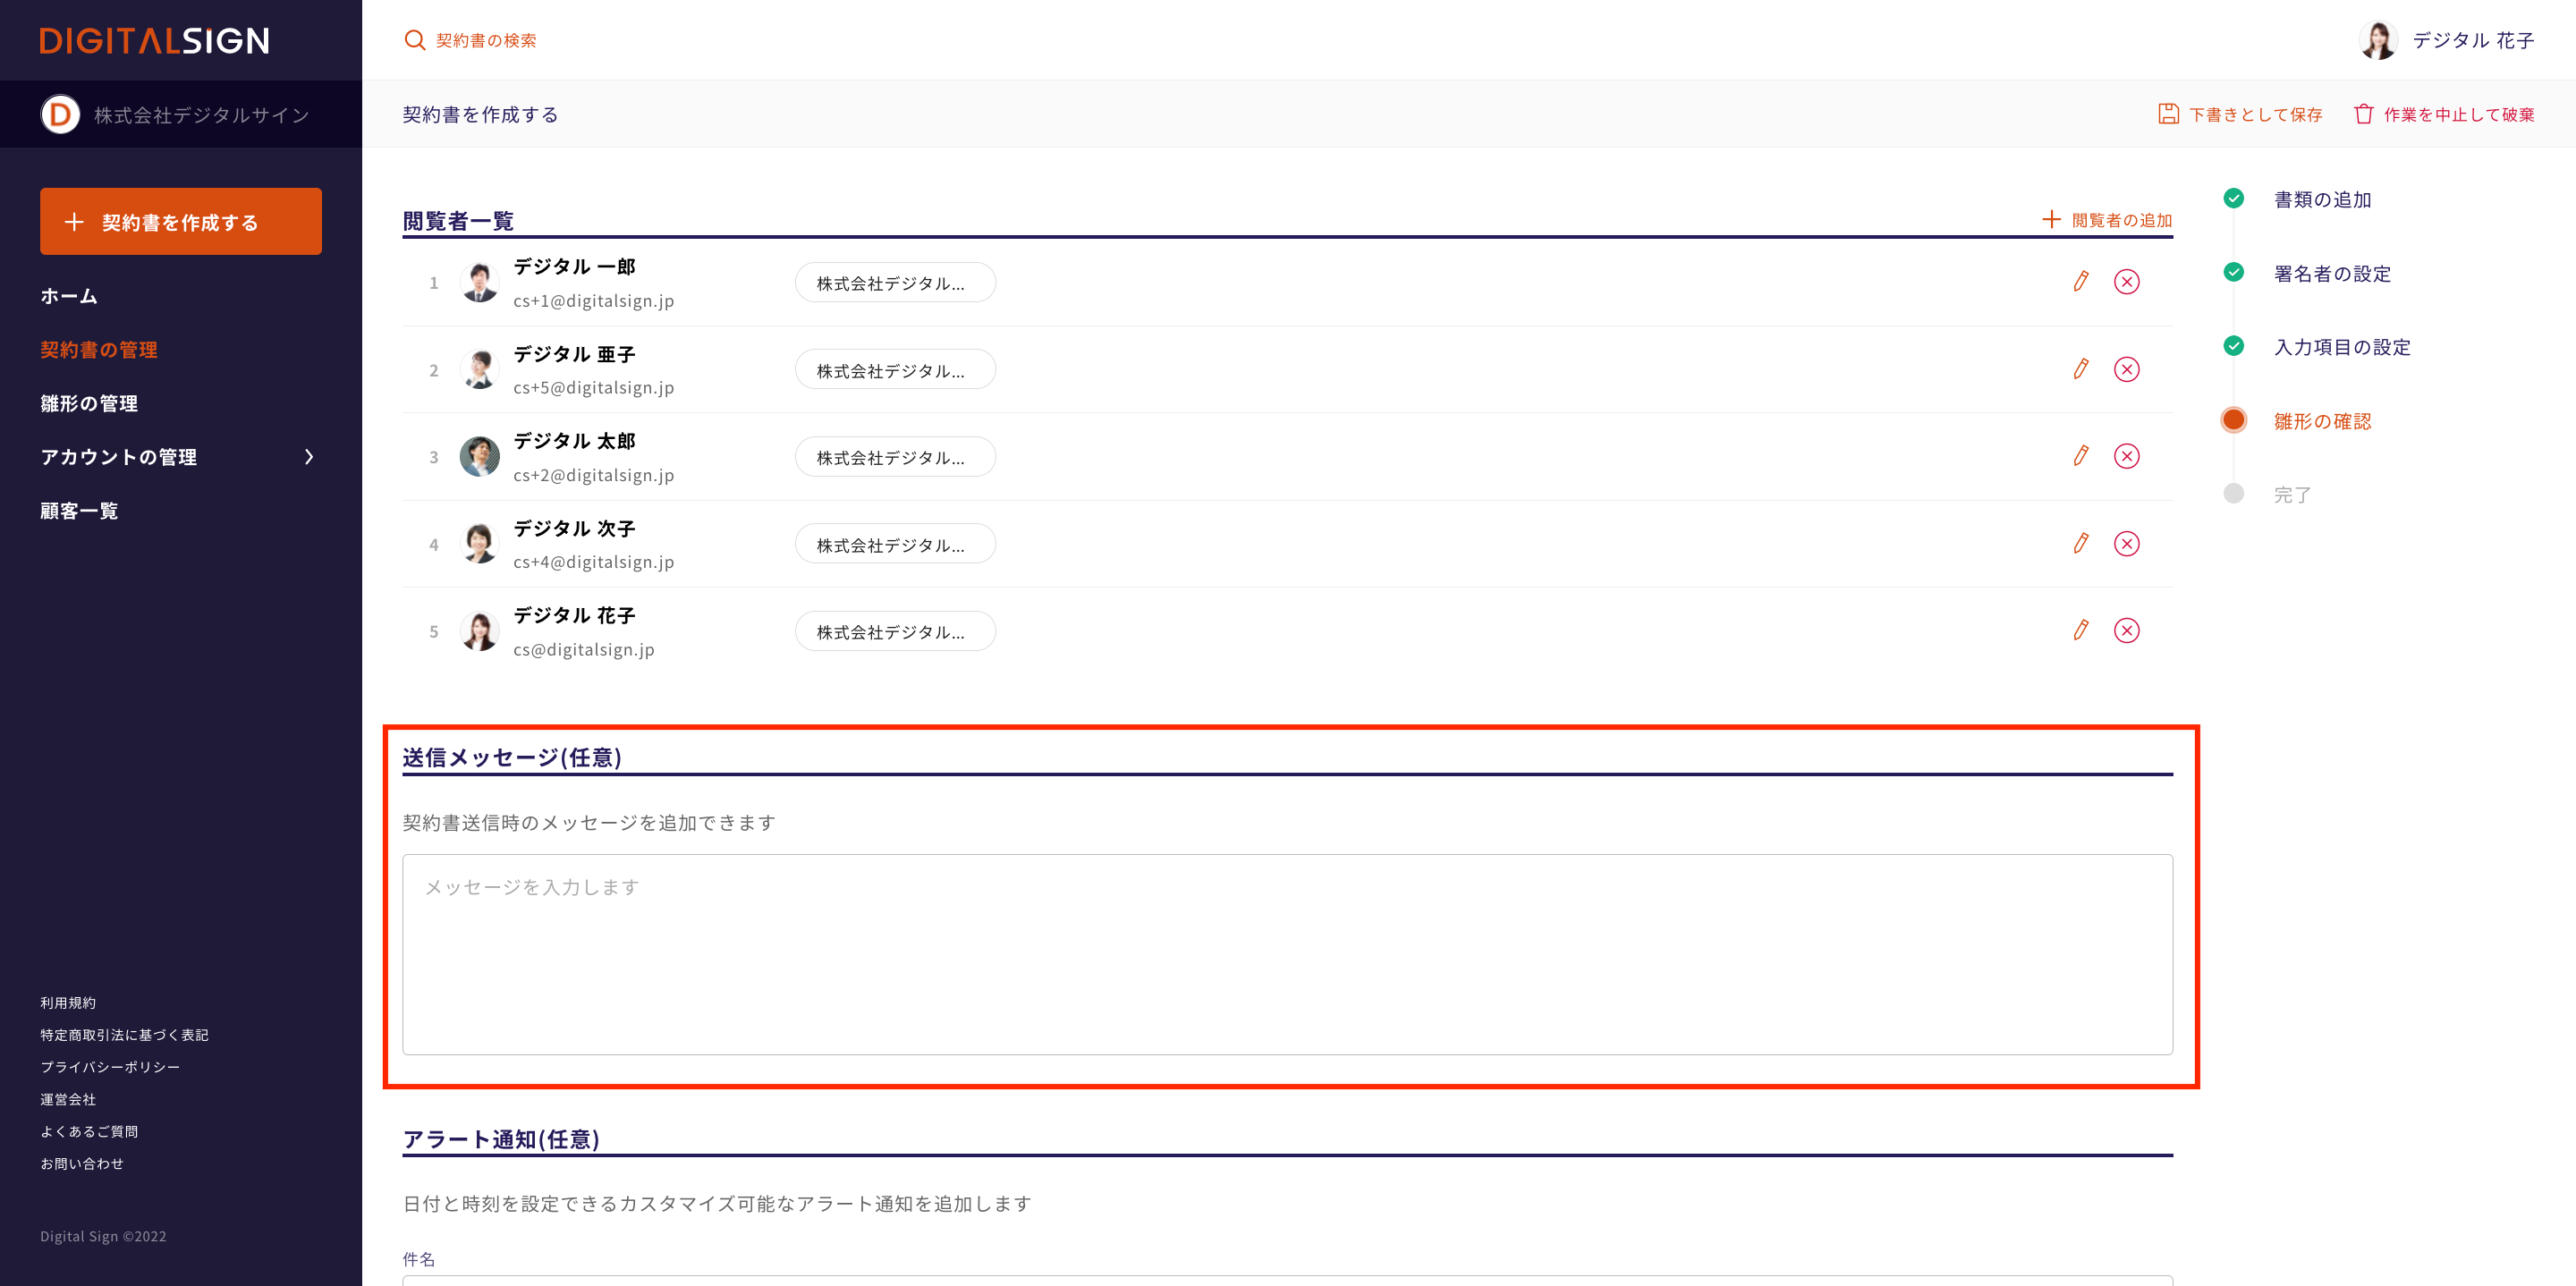This screenshot has height=1286, width=2576.
Task: Go to 雛形の管理 menu item
Action: tap(89, 404)
